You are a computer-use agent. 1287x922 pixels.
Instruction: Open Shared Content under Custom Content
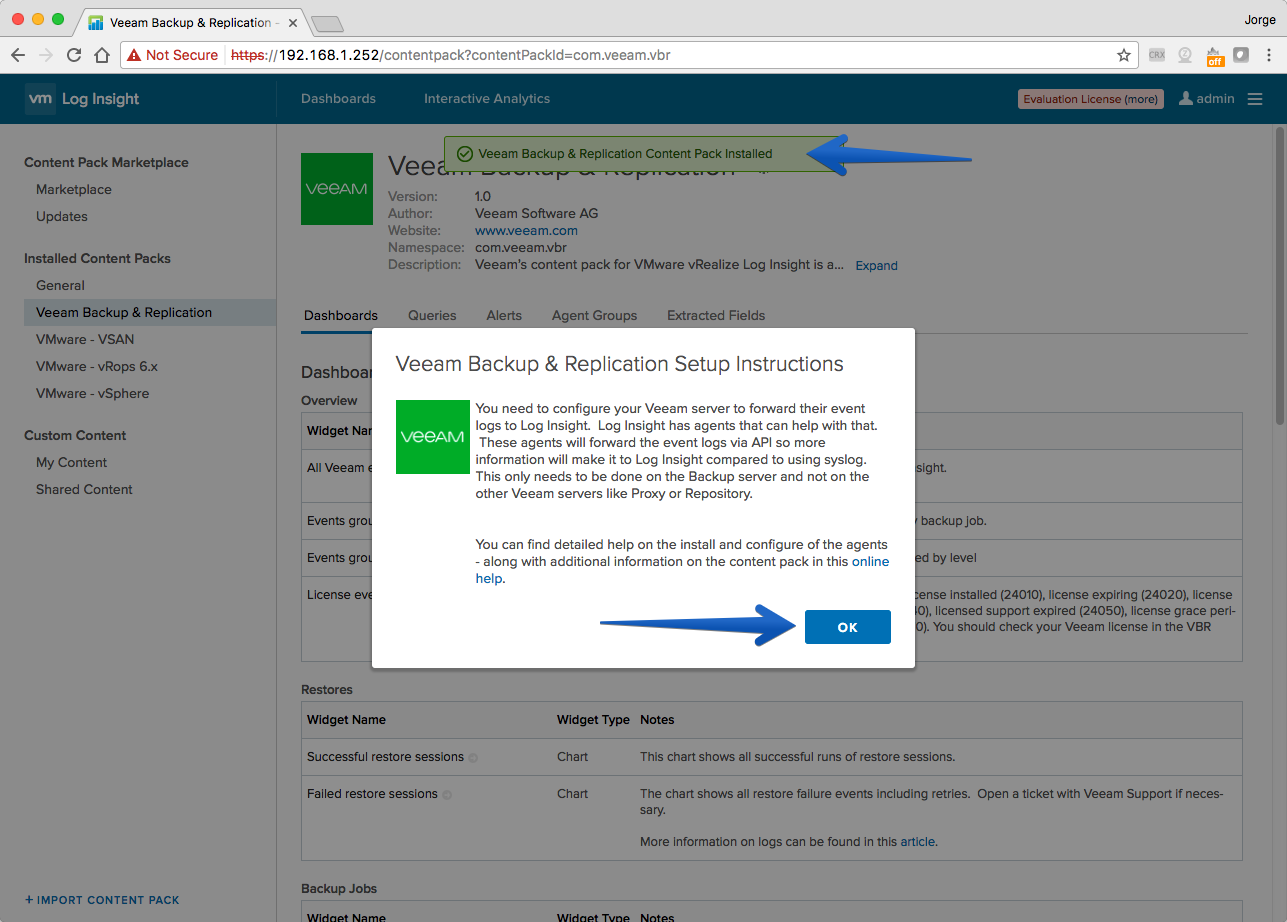tap(85, 489)
